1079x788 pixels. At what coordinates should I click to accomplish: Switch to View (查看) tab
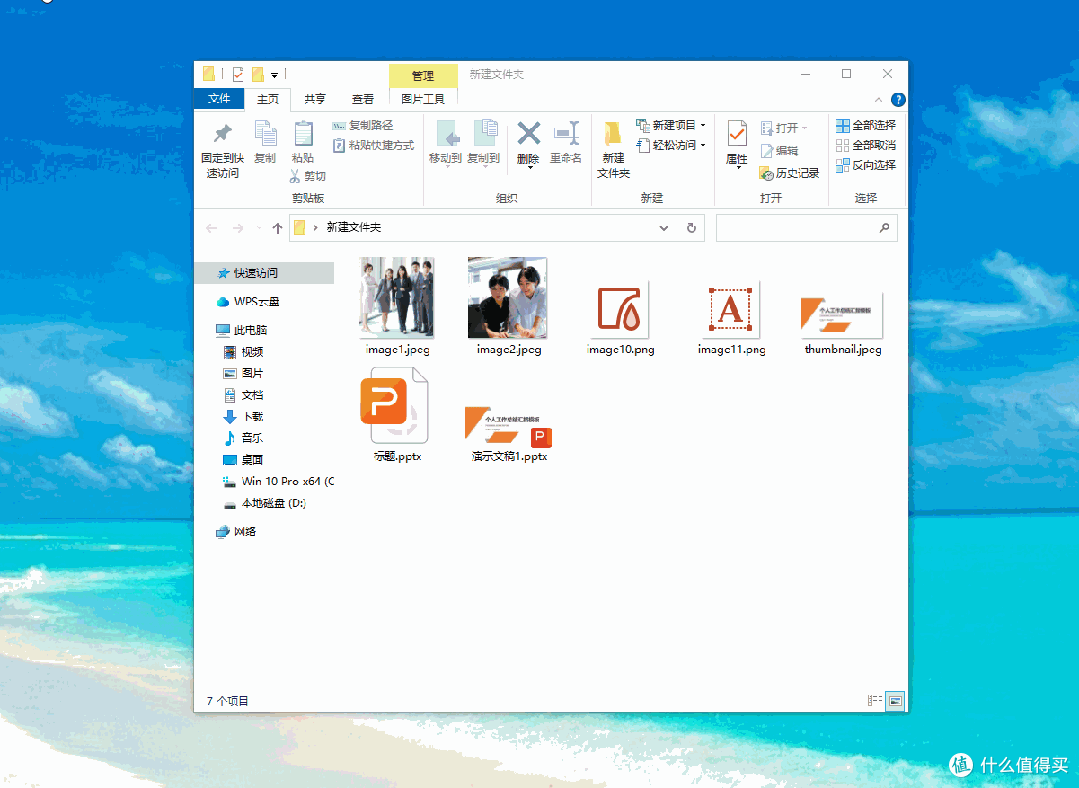(x=363, y=99)
